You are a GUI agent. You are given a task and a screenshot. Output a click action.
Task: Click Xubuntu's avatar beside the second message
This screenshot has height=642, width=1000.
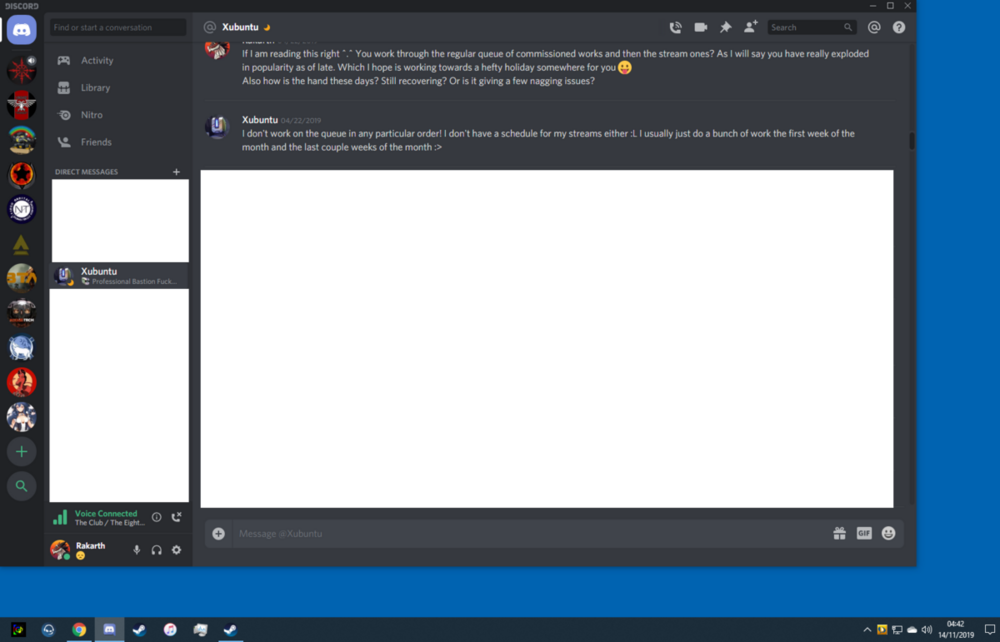tap(217, 127)
